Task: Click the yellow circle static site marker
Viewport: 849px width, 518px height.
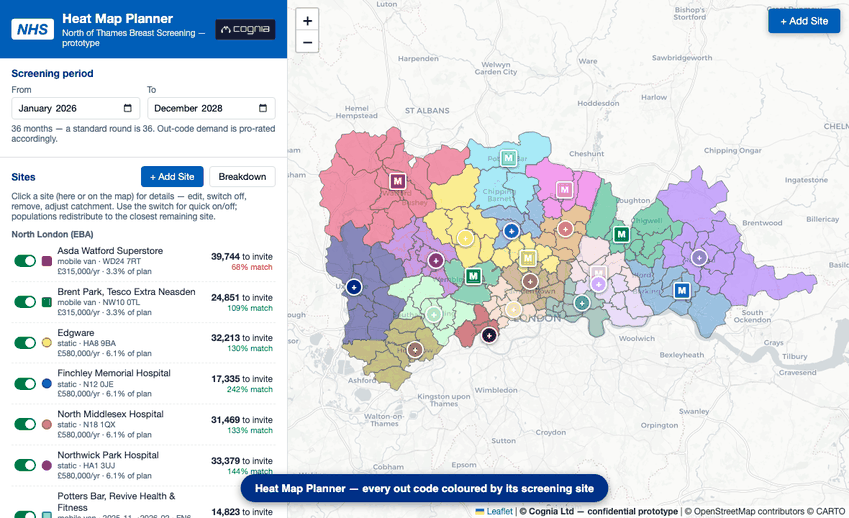Action: coord(465,238)
